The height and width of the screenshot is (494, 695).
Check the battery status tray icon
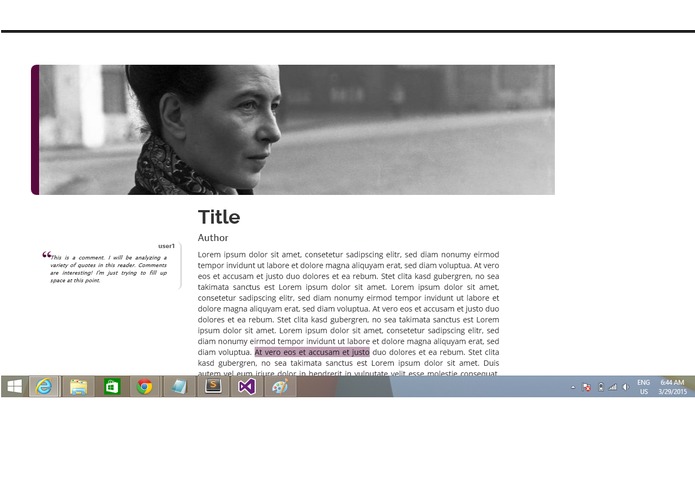601,387
